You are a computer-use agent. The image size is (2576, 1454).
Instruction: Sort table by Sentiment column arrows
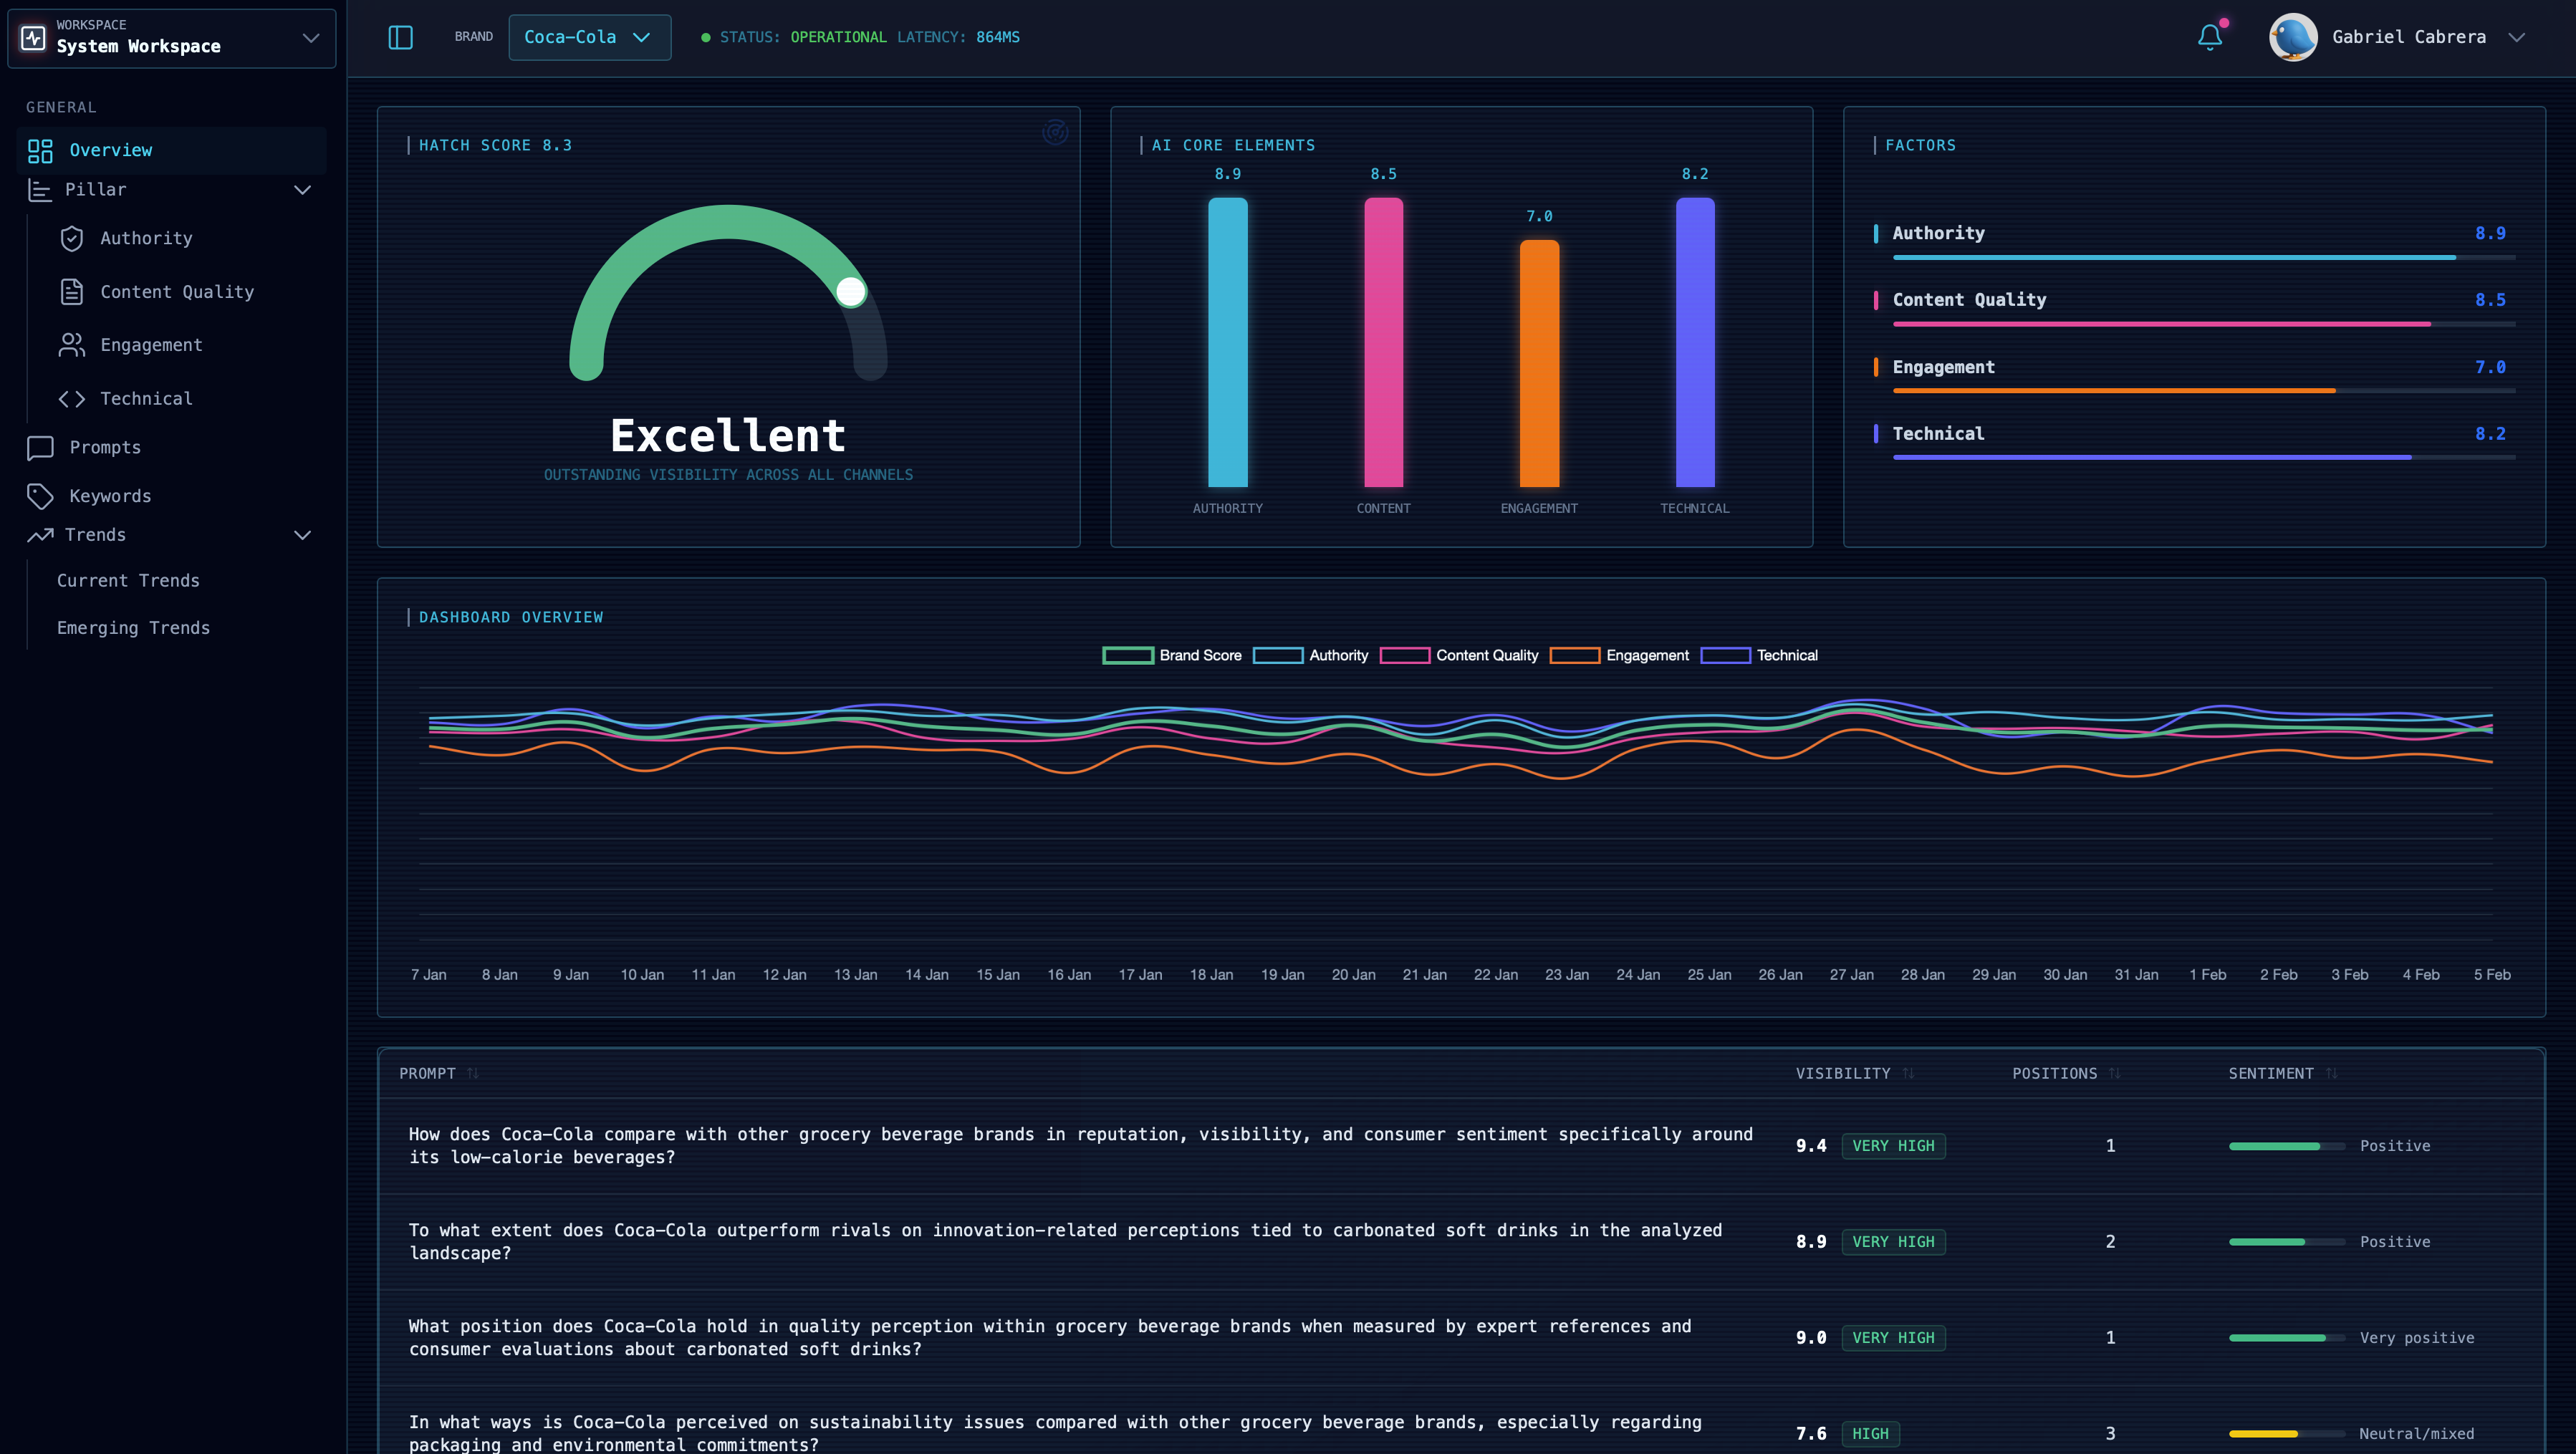point(2332,1073)
